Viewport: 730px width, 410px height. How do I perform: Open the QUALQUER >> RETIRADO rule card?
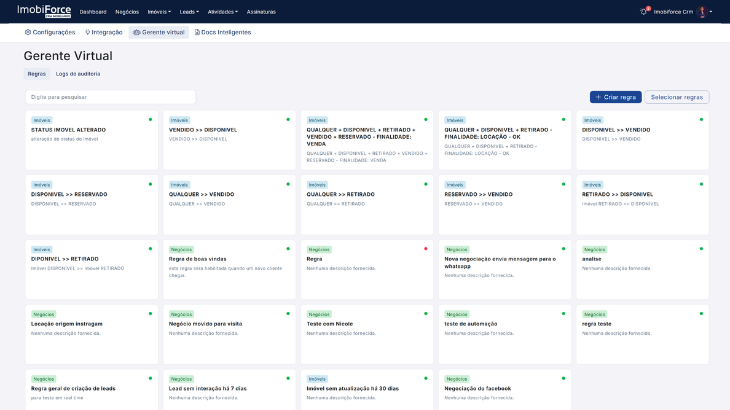click(x=367, y=205)
